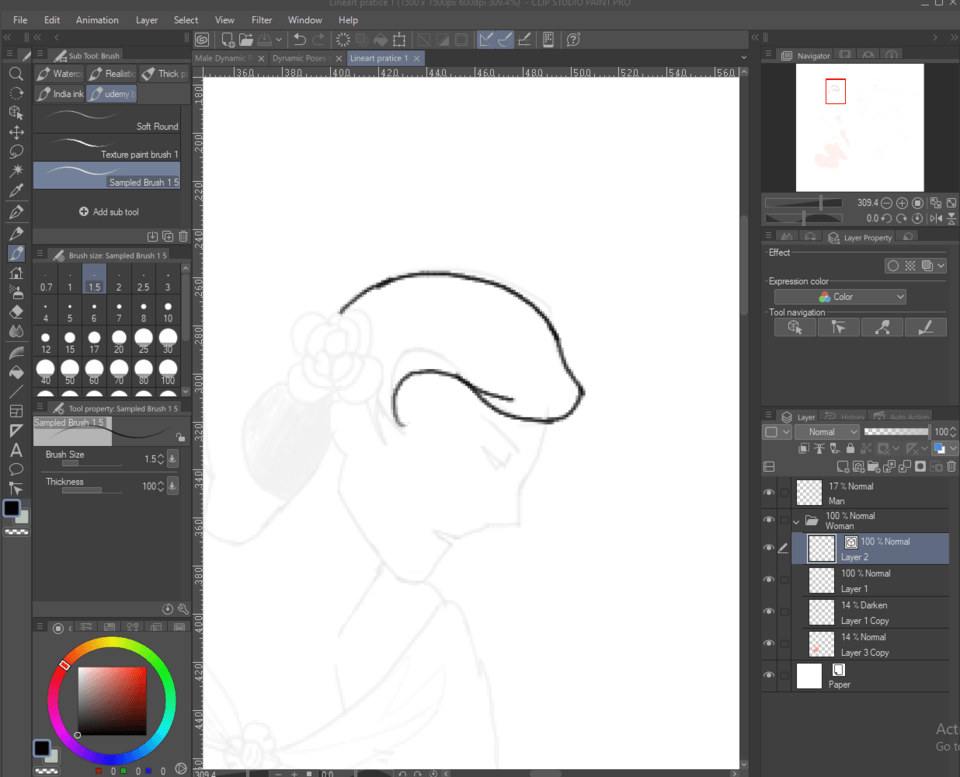Select the Eraser tool
Viewport: 960px width, 777px height.
pos(16,312)
